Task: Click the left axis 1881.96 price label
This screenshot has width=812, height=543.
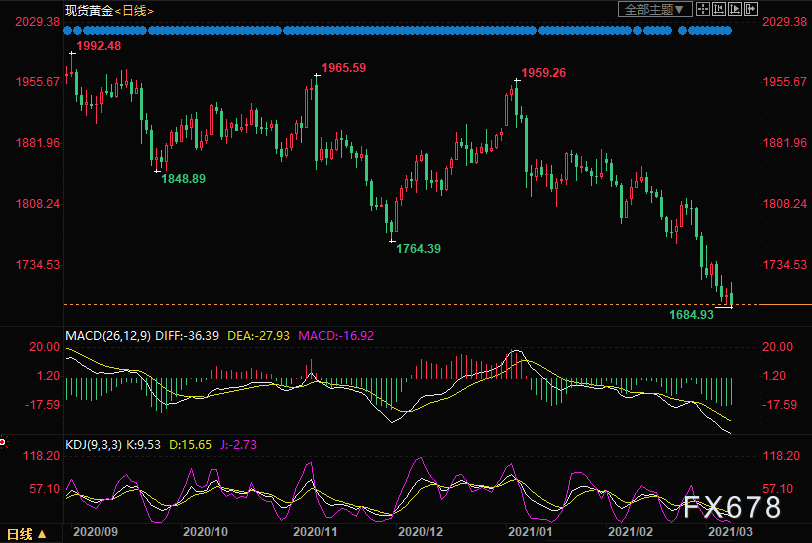Action: coord(38,143)
